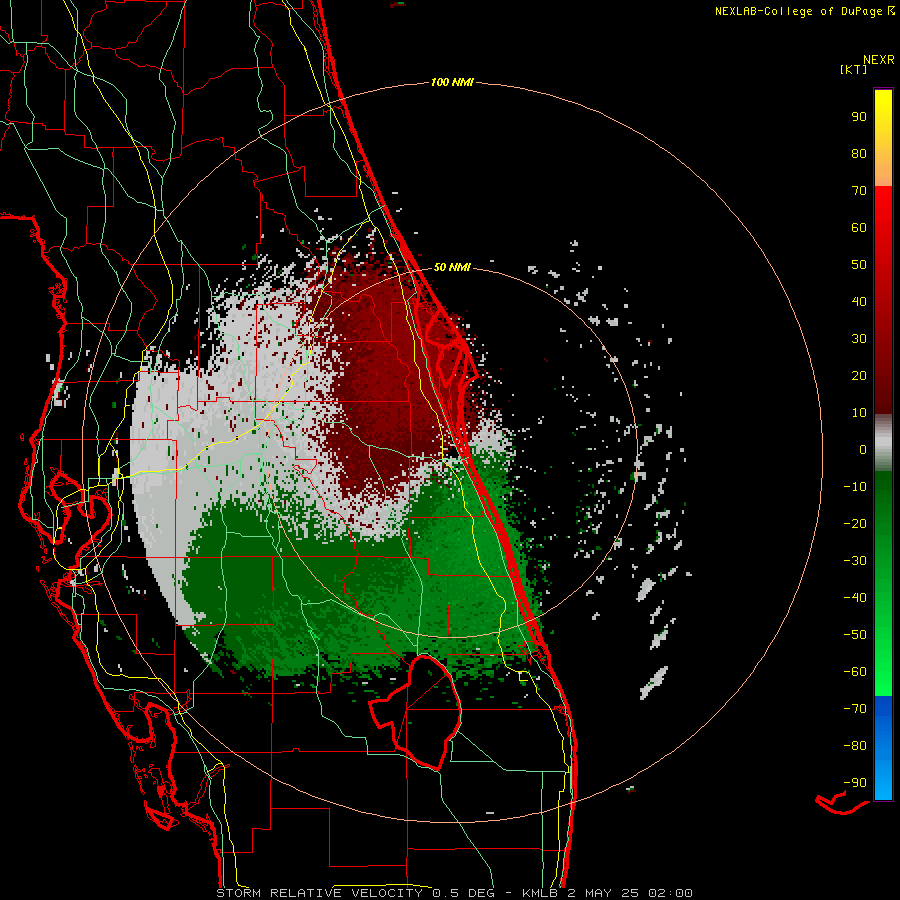Image resolution: width=900 pixels, height=900 pixels.
Task: Click the 70 value on velocity scale
Action: point(859,191)
